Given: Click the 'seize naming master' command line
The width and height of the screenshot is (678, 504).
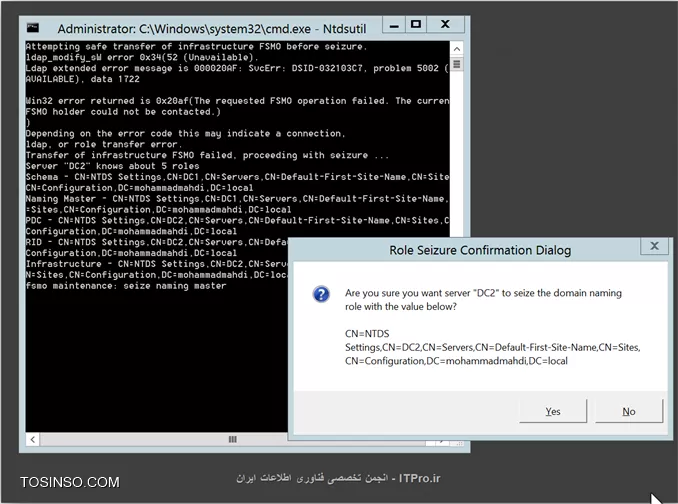Looking at the screenshot, I should point(126,286).
